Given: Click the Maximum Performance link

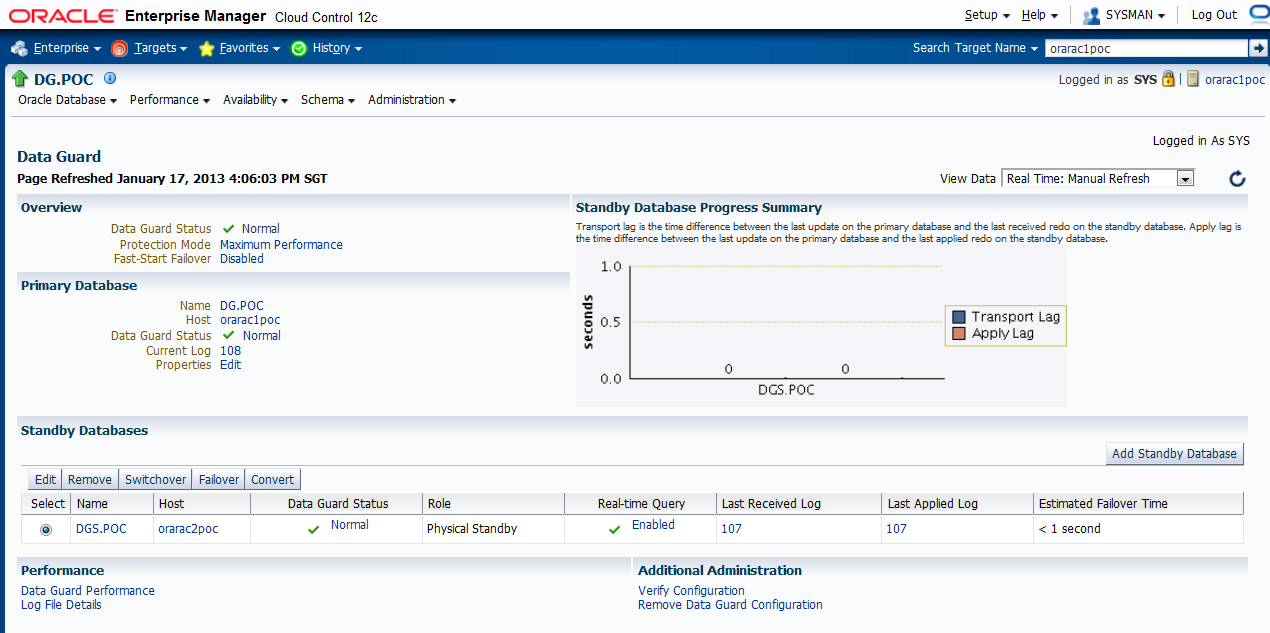Looking at the screenshot, I should coord(281,245).
